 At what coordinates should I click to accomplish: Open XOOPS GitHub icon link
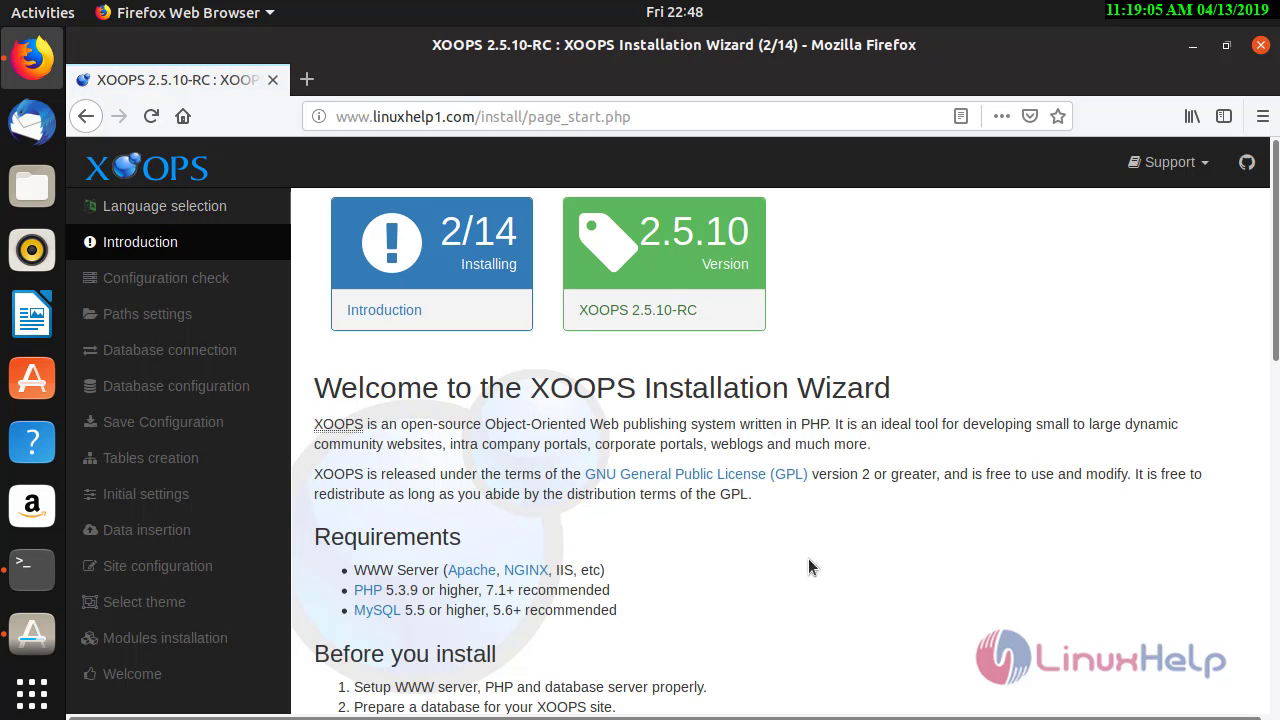pos(1247,162)
